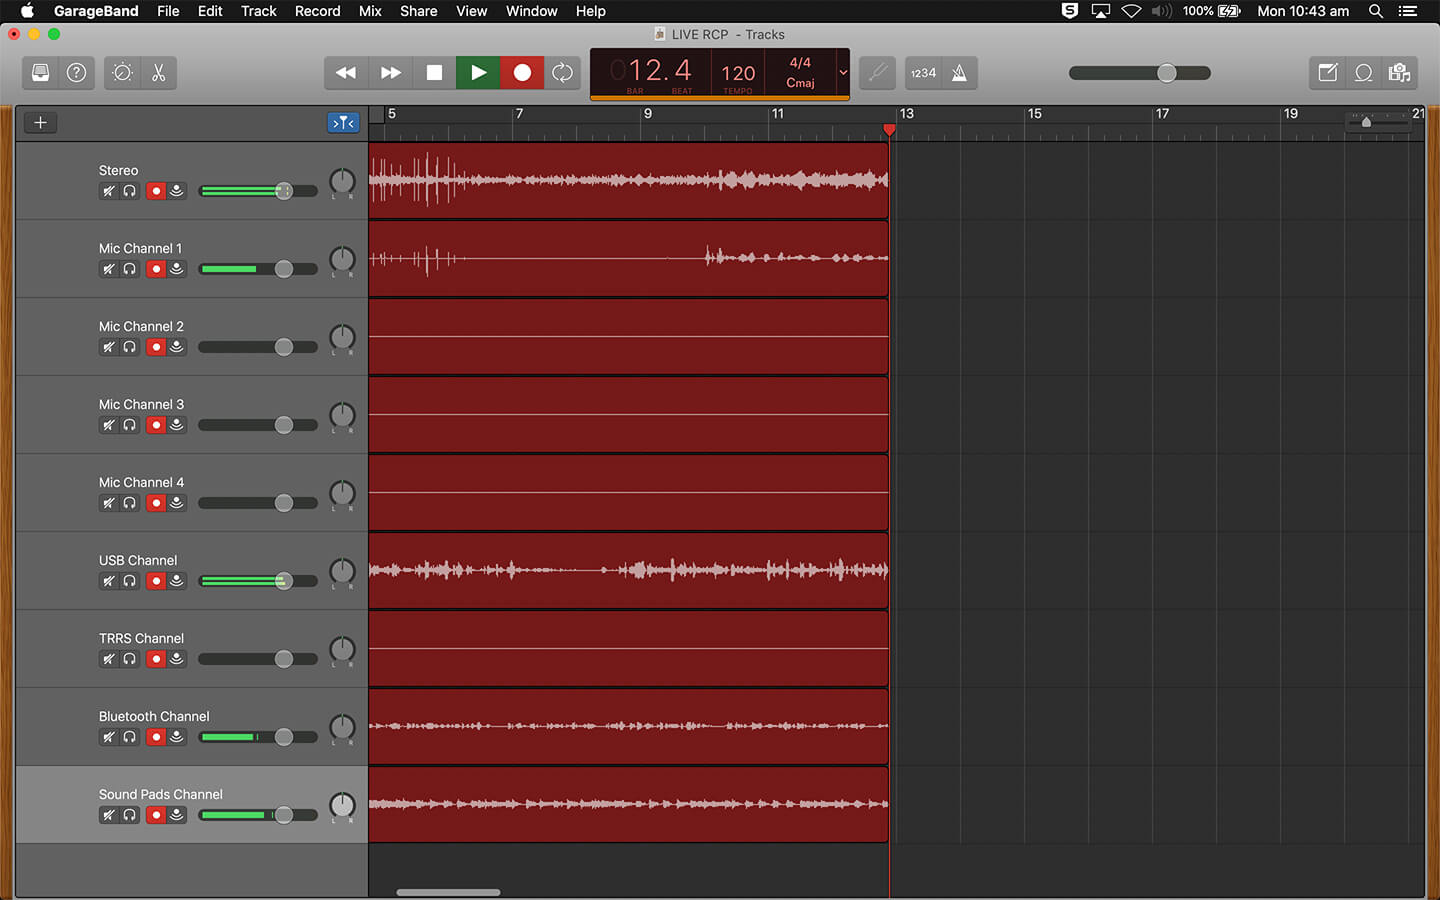The image size is (1440, 900).
Task: Open the Editors scissors icon
Action: click(x=158, y=73)
